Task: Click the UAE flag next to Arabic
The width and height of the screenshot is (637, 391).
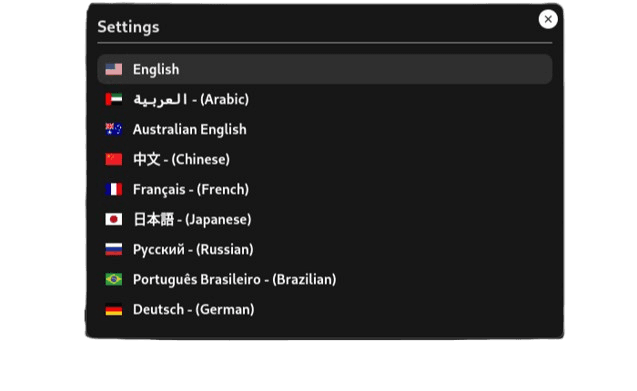Action: (x=114, y=100)
